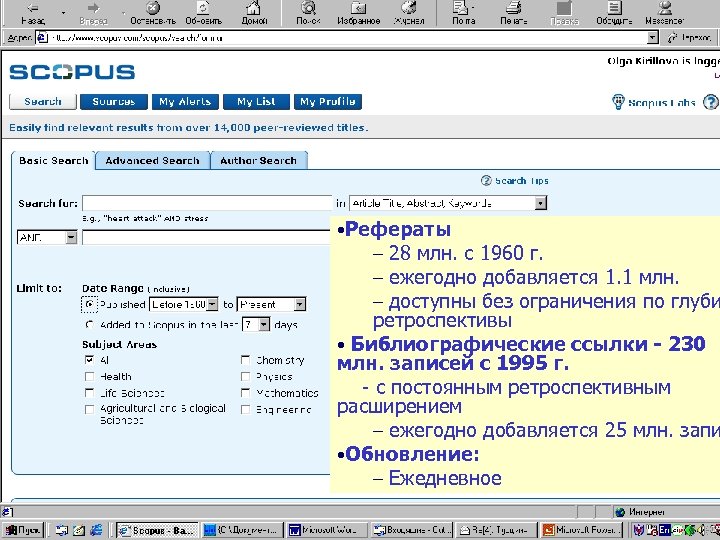720x540 pixels.
Task: Switch to the Author Search tab
Action: (259, 161)
